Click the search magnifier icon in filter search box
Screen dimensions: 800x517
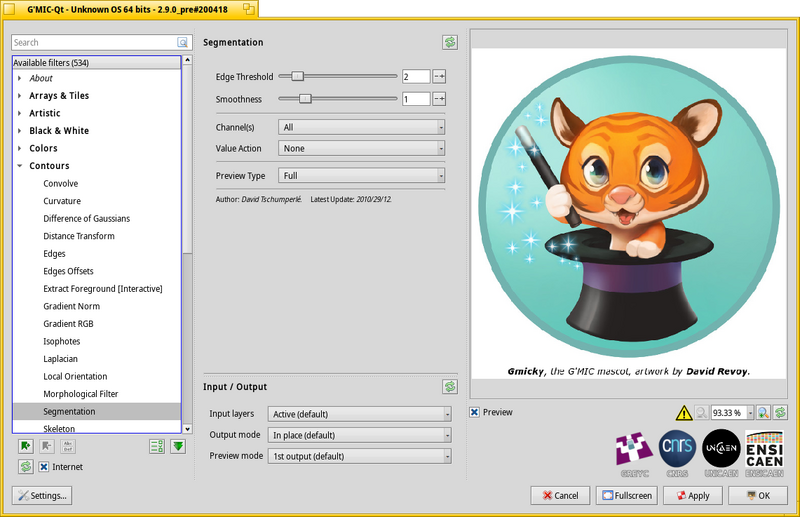tap(182, 42)
